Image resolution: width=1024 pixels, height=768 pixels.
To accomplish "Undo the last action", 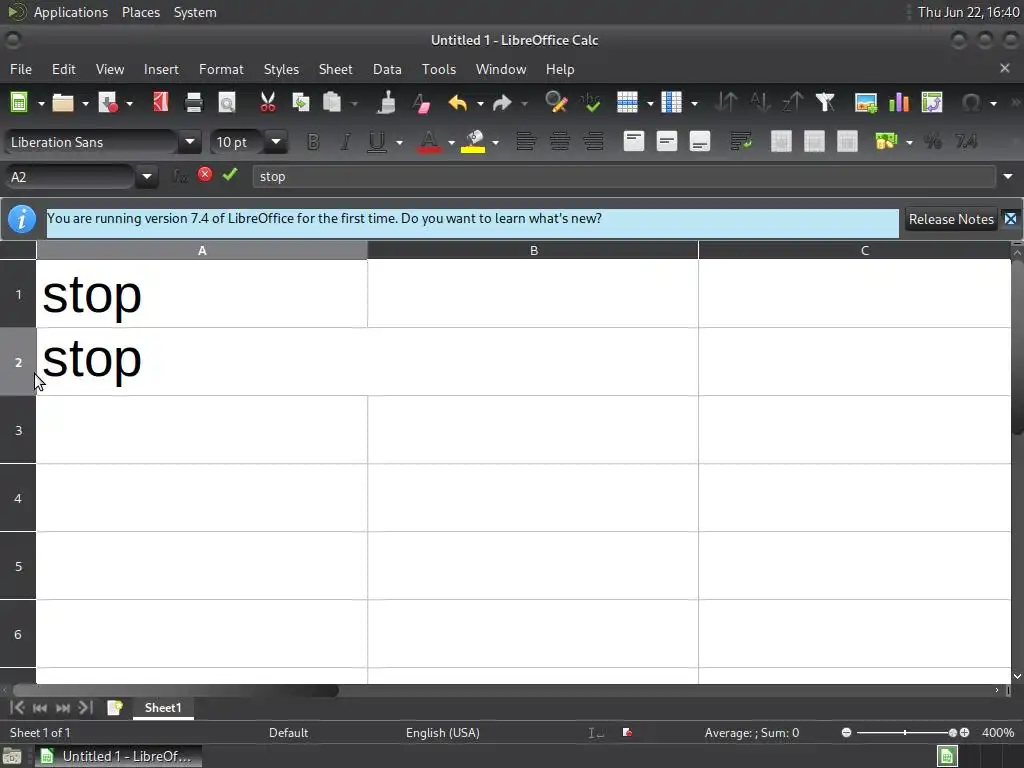I will coord(458,103).
